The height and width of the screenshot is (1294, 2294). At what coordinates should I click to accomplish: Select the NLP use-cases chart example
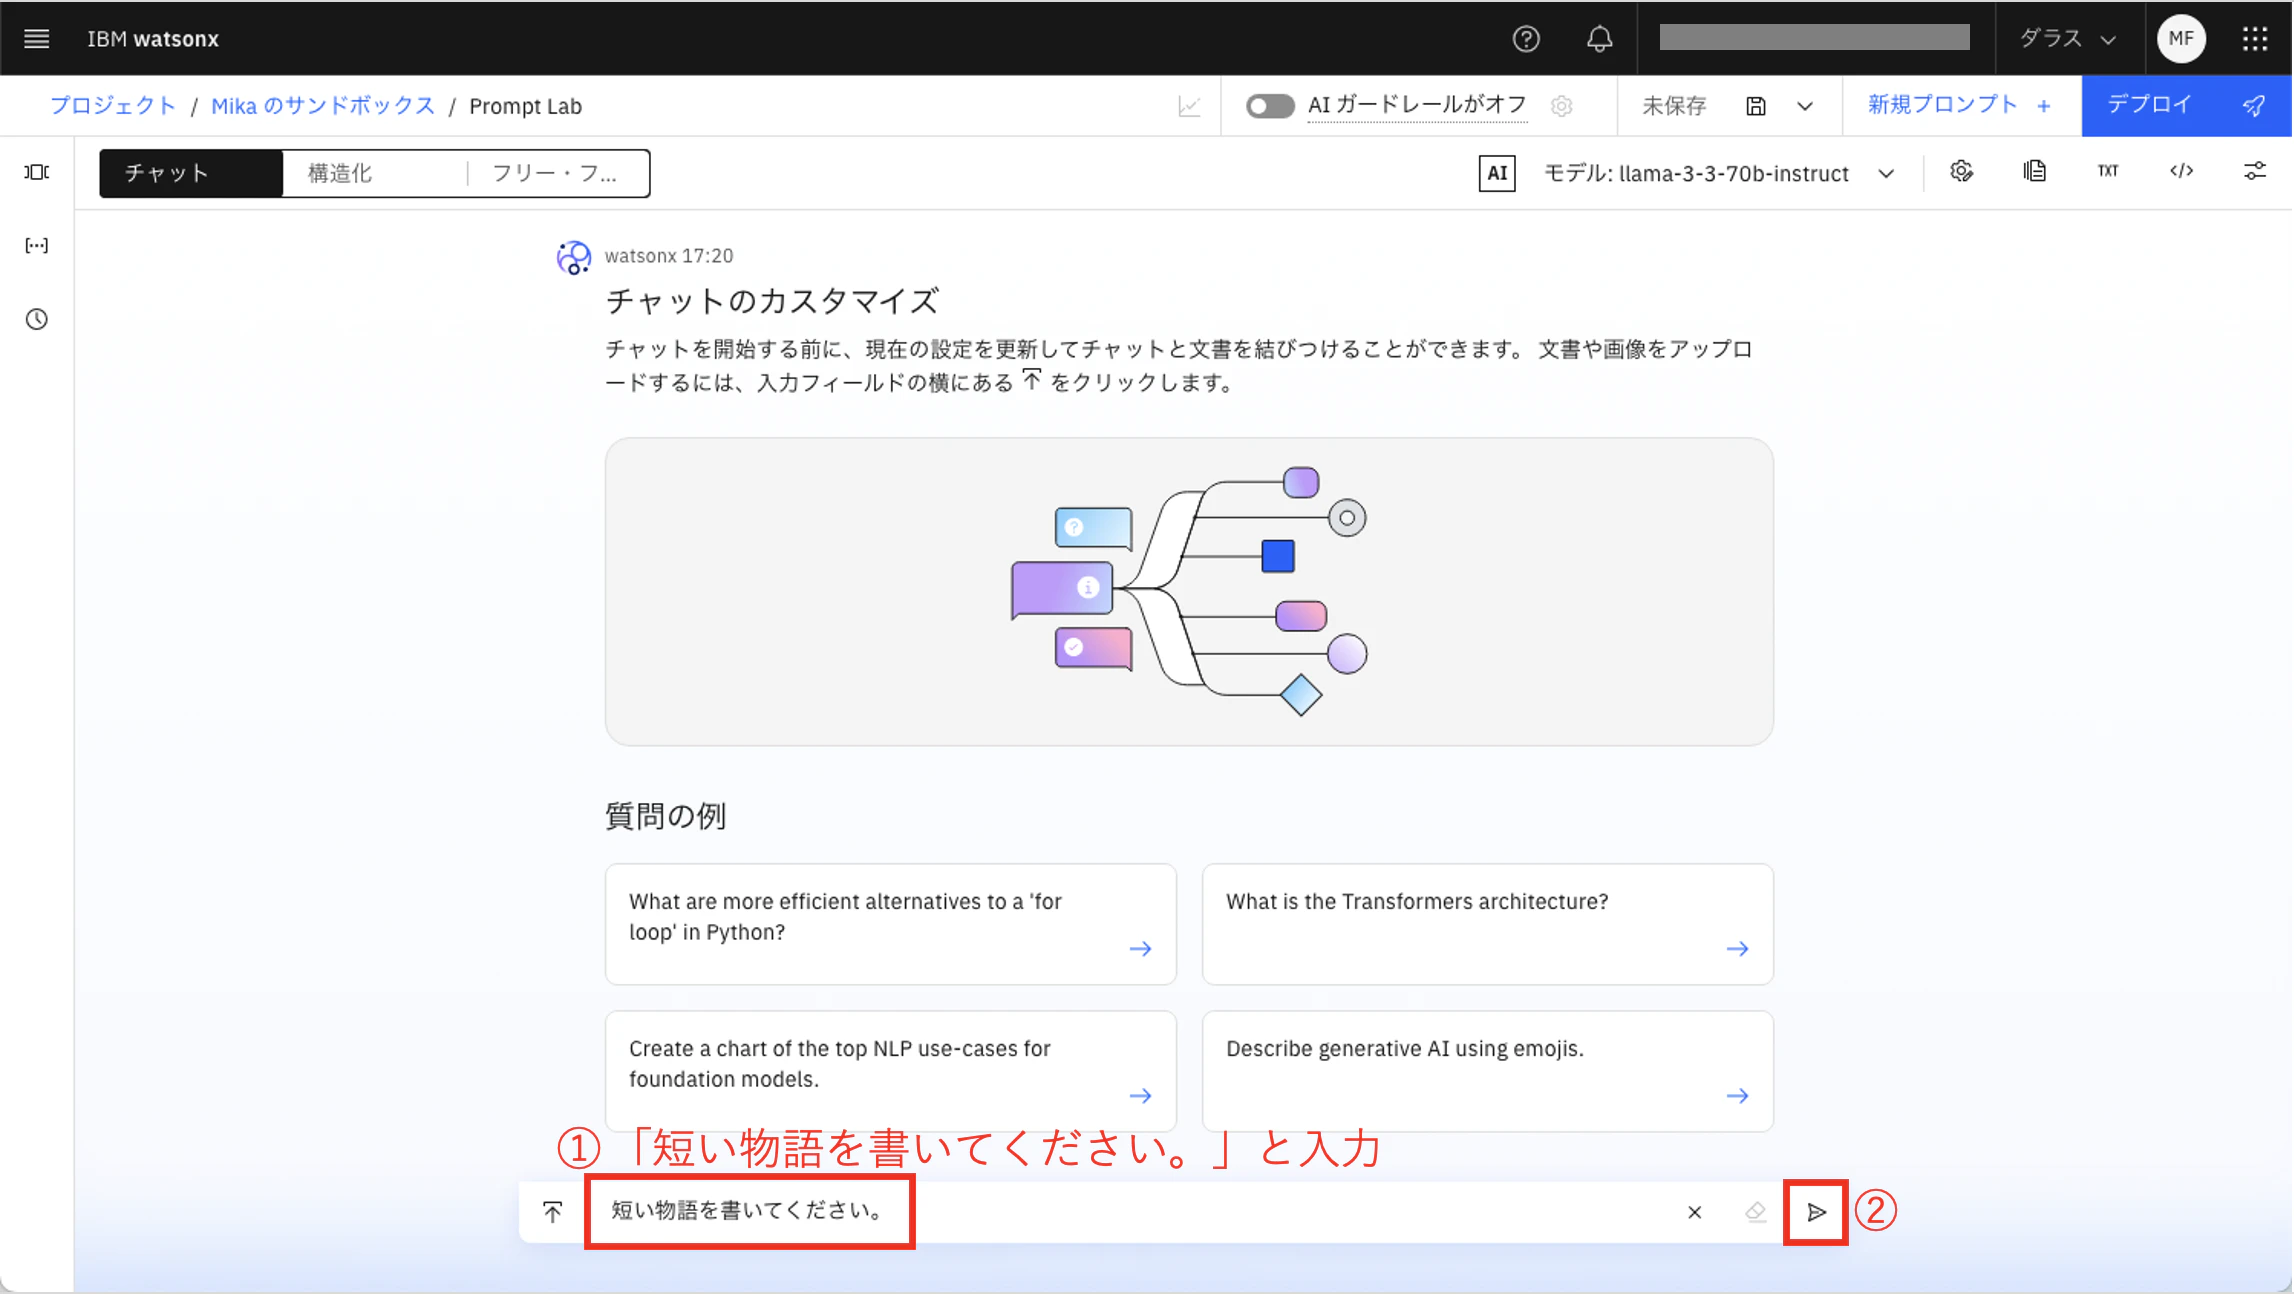tap(890, 1071)
